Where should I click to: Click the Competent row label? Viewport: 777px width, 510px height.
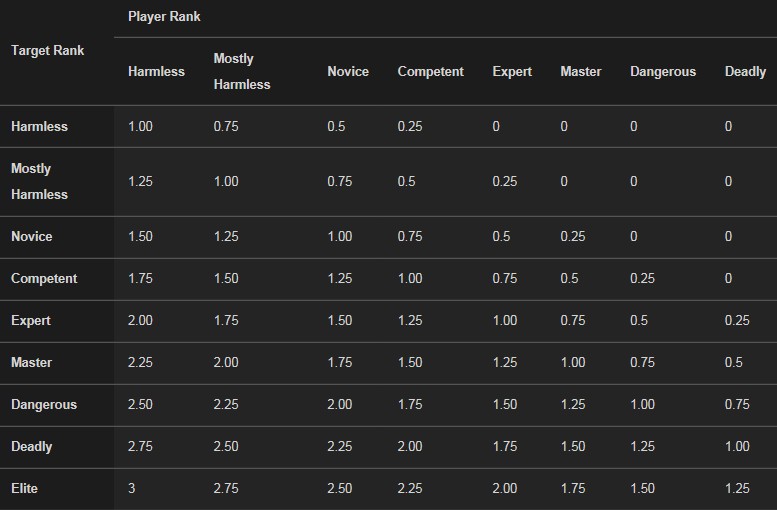coord(44,279)
